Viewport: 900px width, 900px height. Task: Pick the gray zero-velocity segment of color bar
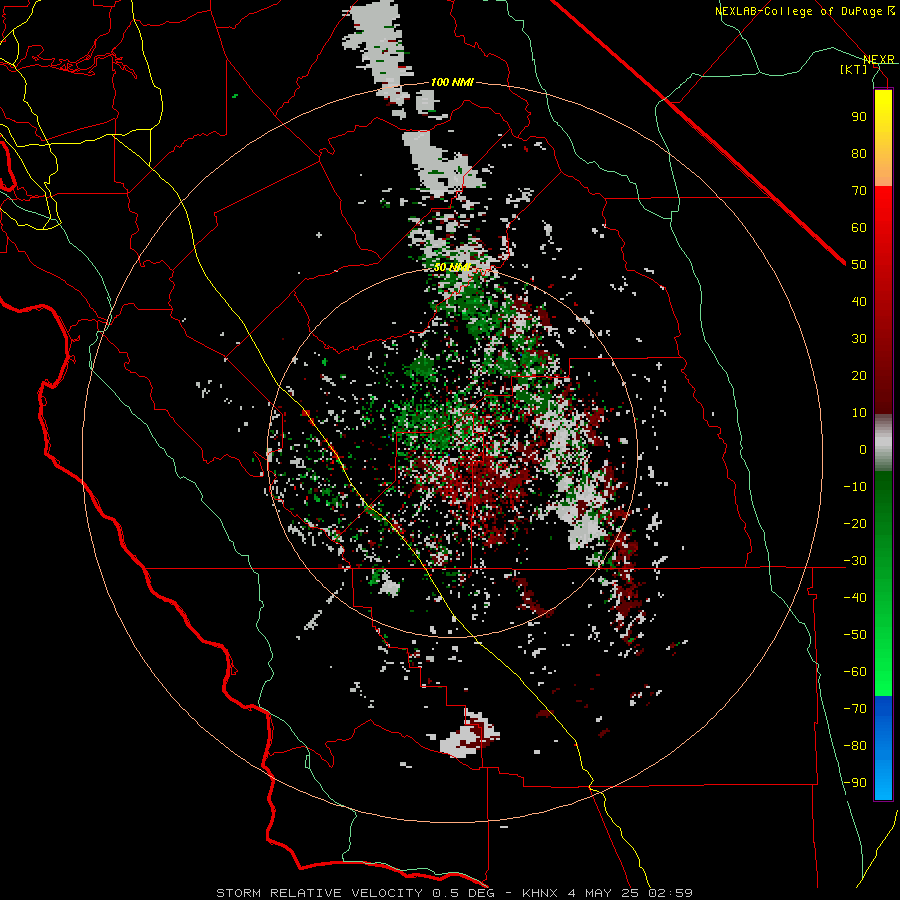pos(883,443)
